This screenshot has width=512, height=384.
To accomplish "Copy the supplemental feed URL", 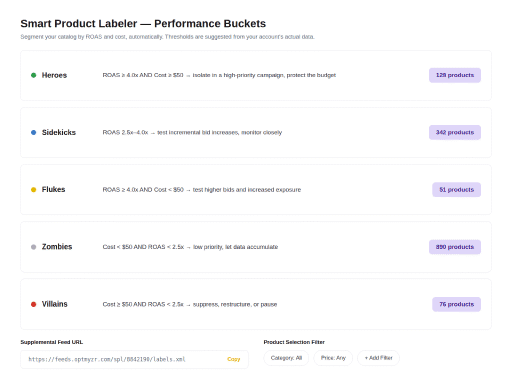I will pyautogui.click(x=233, y=359).
